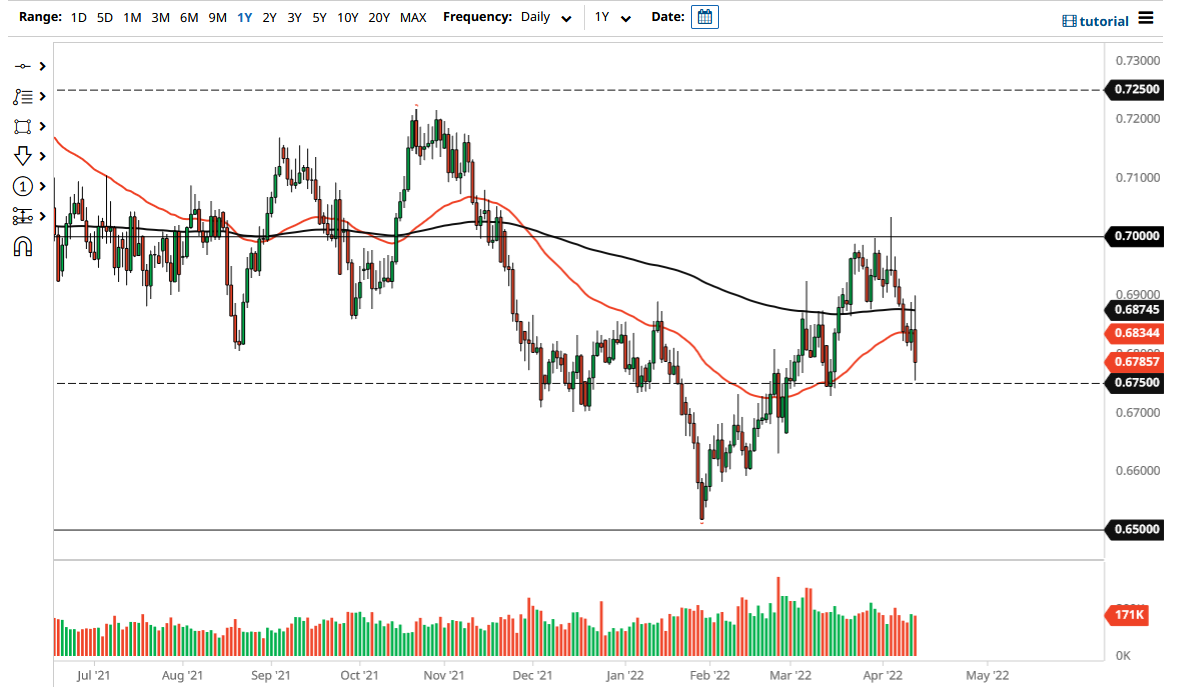Open the date picker calendar icon
Viewport: 1177px width, 699px height.
pyautogui.click(x=706, y=16)
